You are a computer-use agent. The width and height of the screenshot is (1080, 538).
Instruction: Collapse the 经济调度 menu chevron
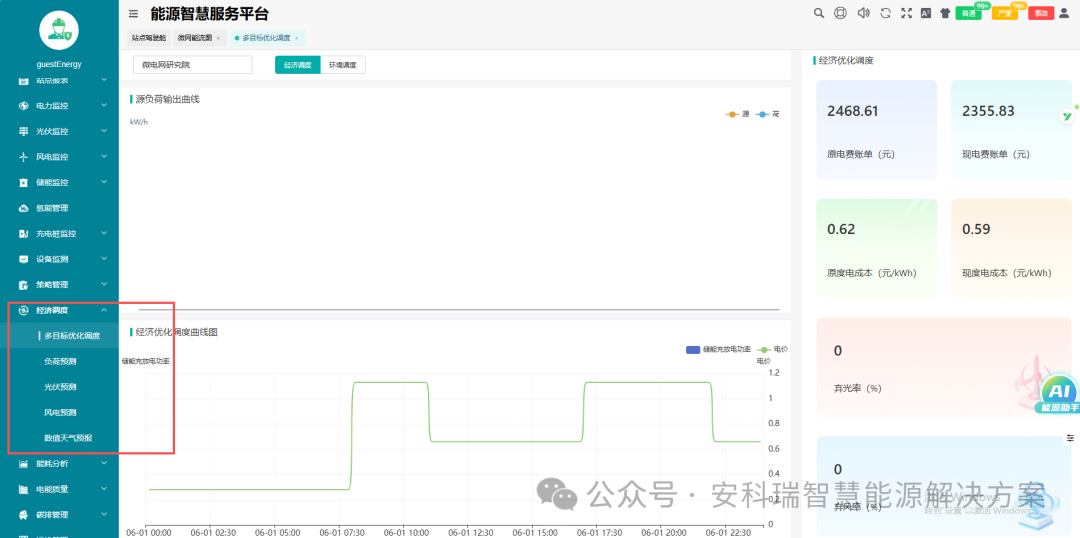click(104, 310)
